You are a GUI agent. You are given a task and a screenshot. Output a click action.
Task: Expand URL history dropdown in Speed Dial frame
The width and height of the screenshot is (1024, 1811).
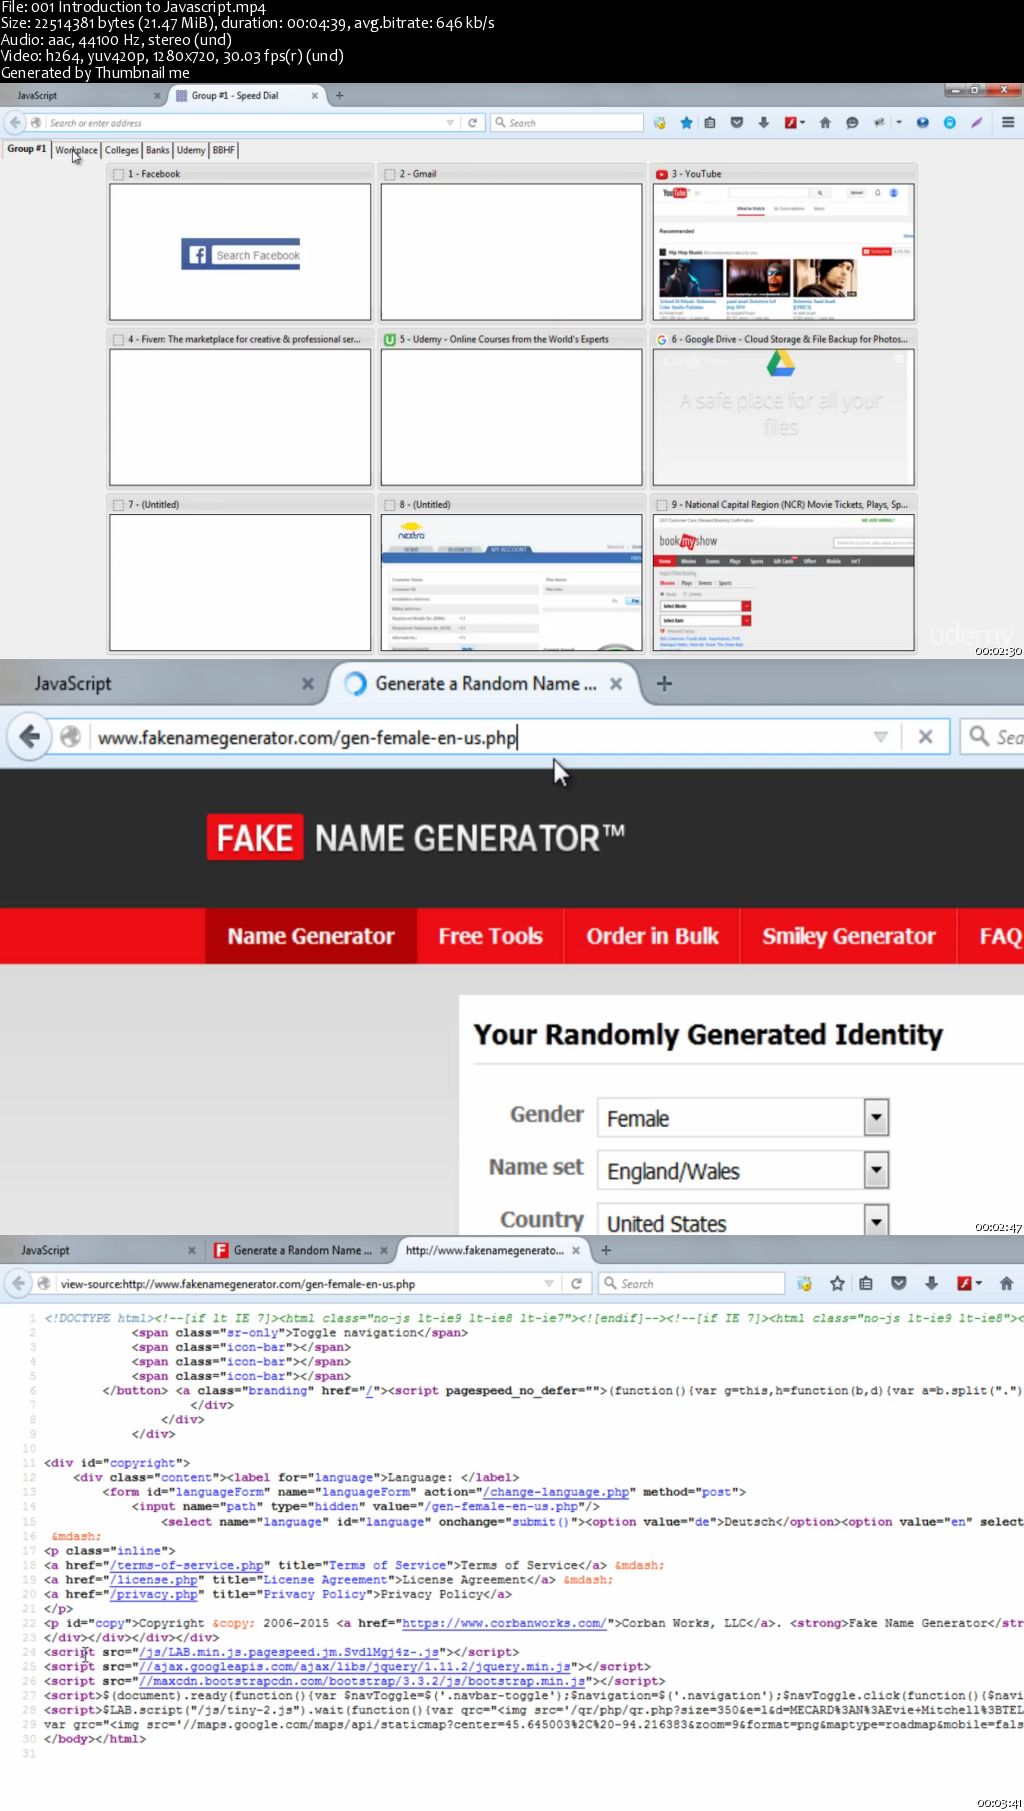(x=450, y=123)
